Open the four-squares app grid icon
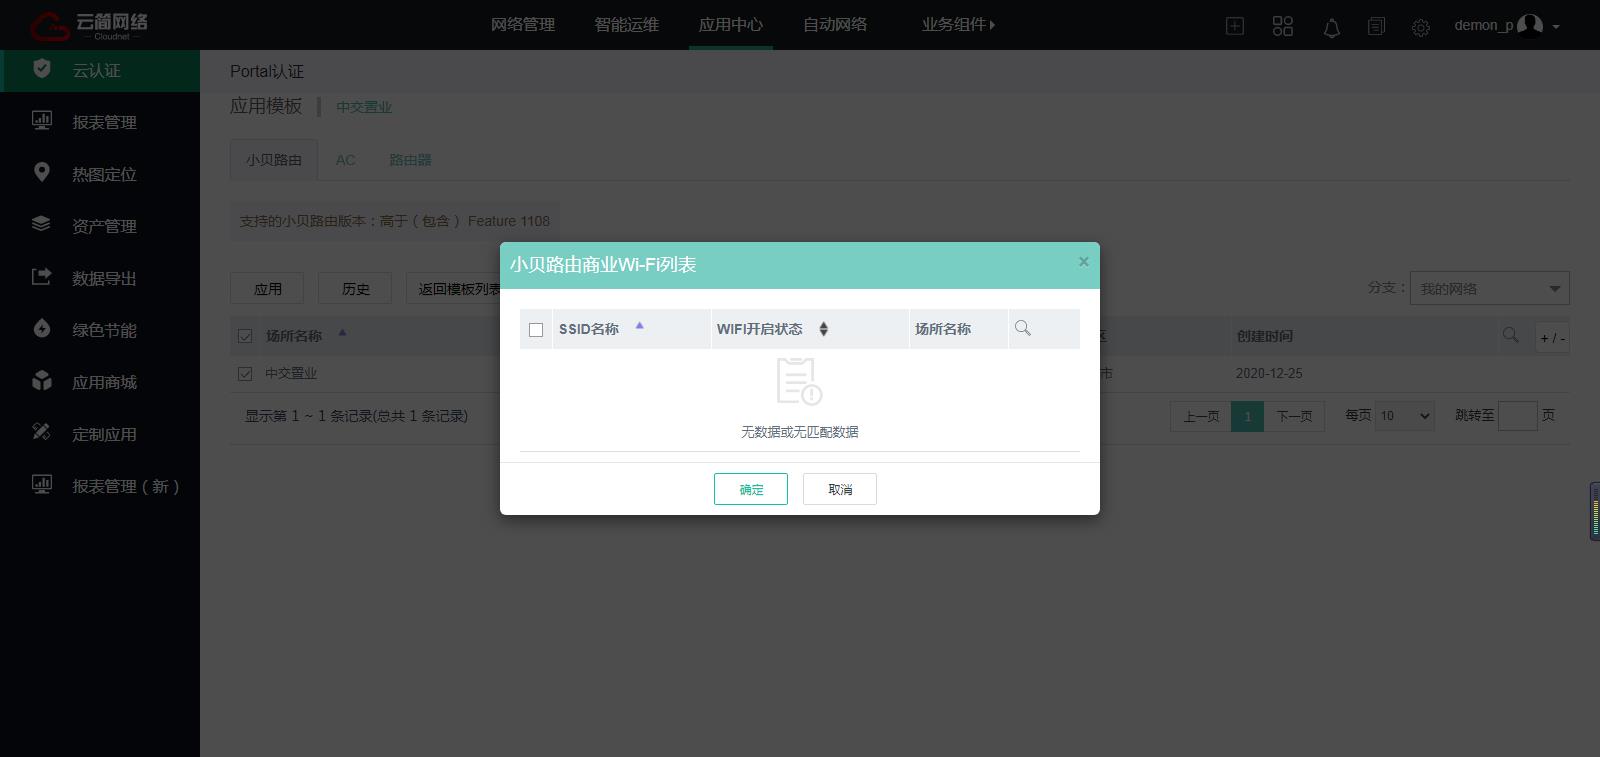Image resolution: width=1600 pixels, height=757 pixels. (1283, 26)
